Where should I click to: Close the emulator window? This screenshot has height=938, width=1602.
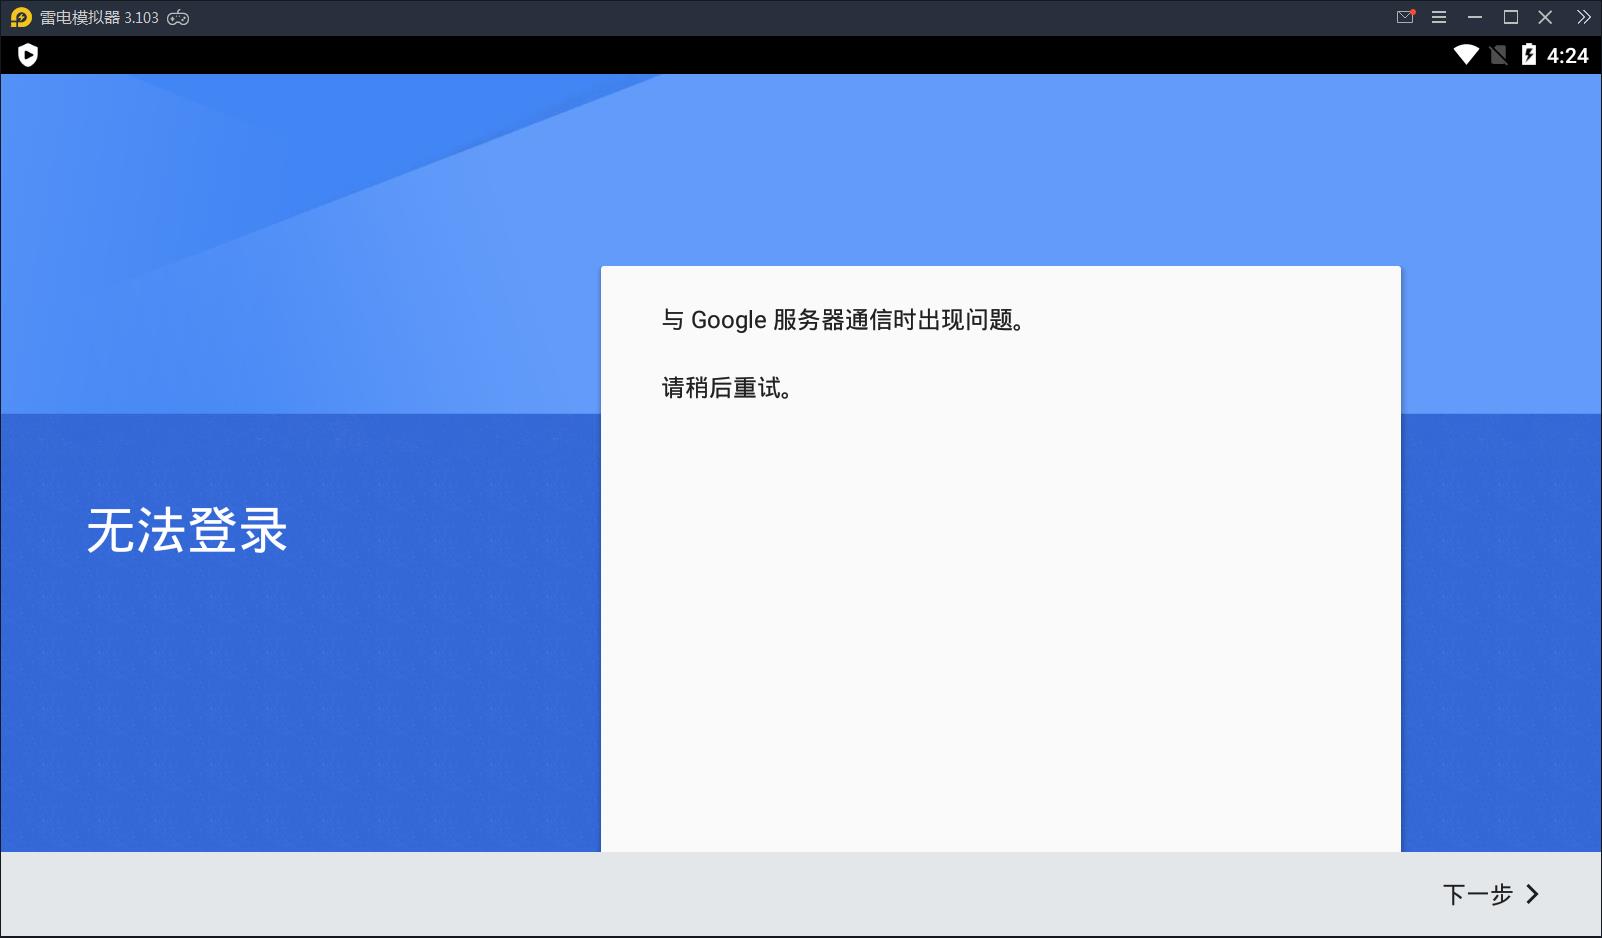tap(1545, 17)
